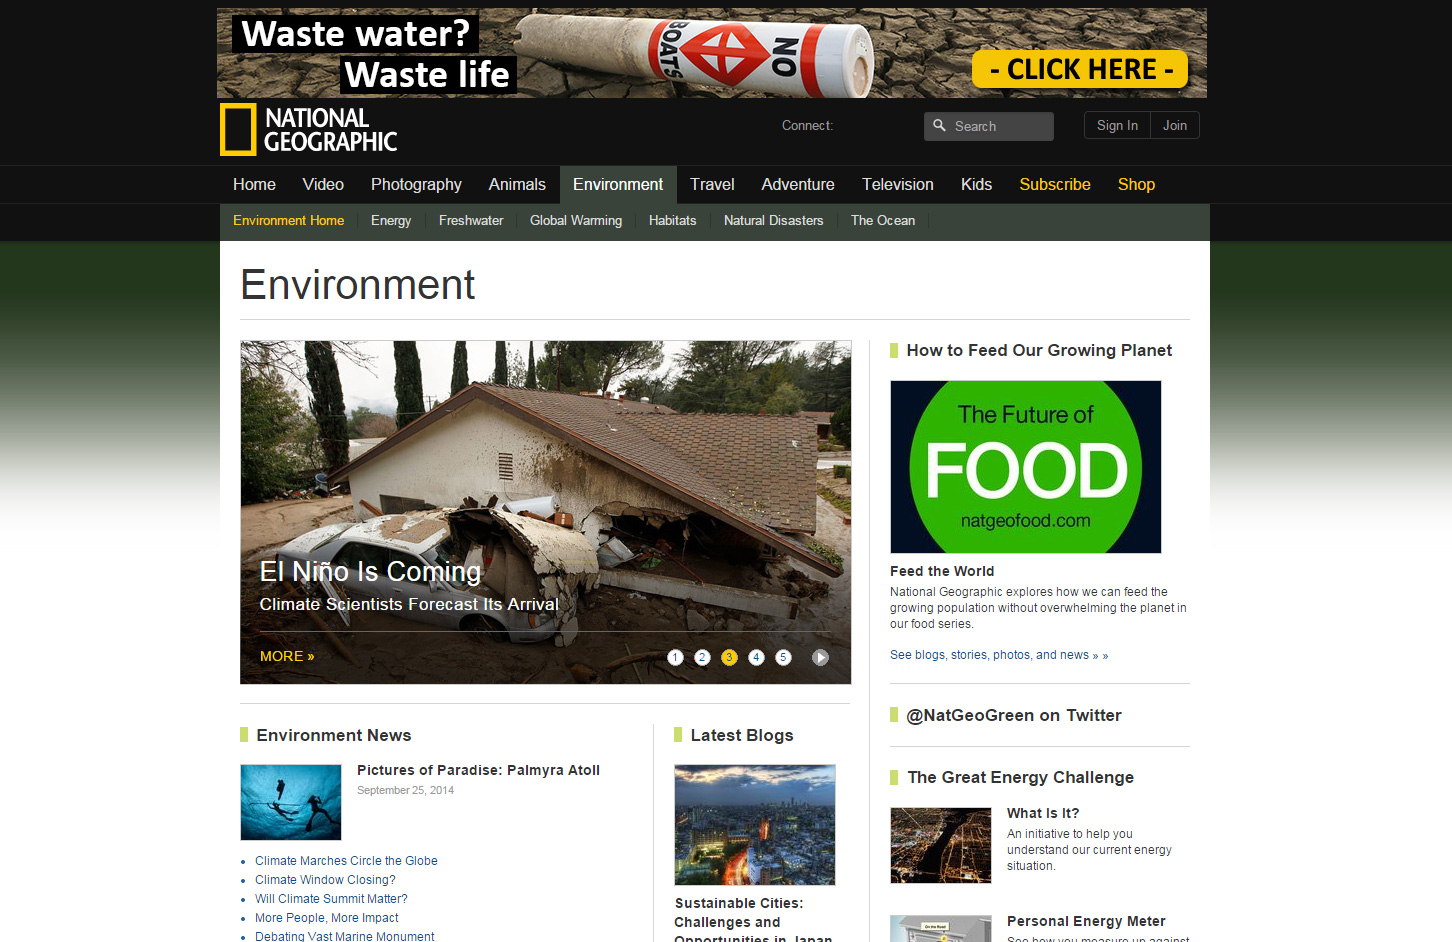Open the Natural Disasters subnav item
Image resolution: width=1452 pixels, height=942 pixels.
[774, 220]
